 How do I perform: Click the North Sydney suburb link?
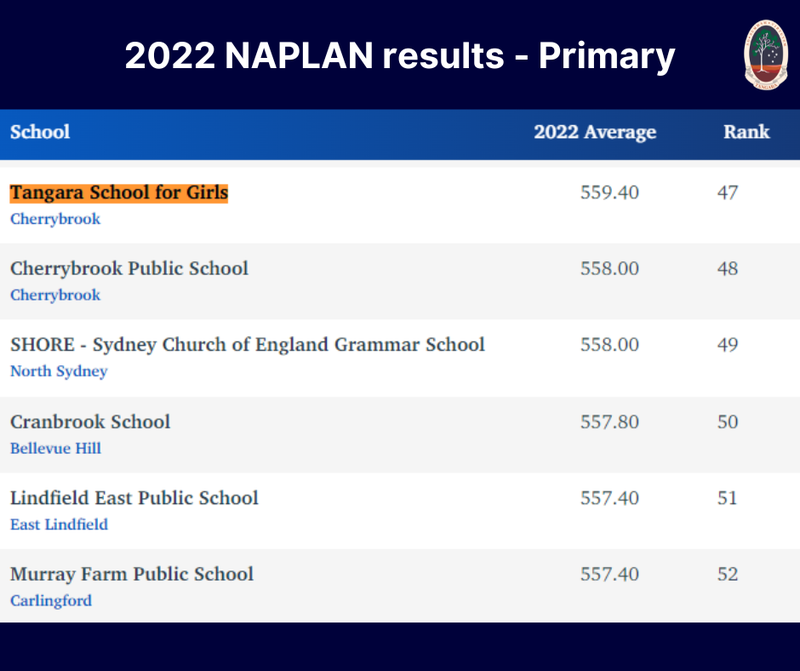(58, 371)
